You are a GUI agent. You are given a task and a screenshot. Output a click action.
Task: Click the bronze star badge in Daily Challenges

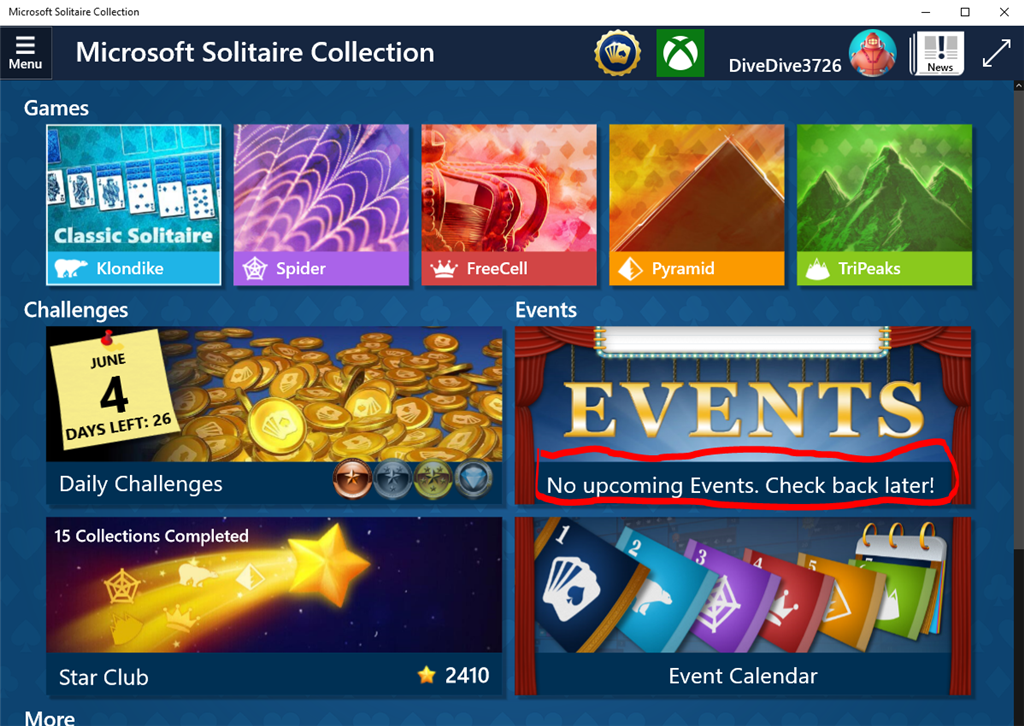(x=352, y=480)
